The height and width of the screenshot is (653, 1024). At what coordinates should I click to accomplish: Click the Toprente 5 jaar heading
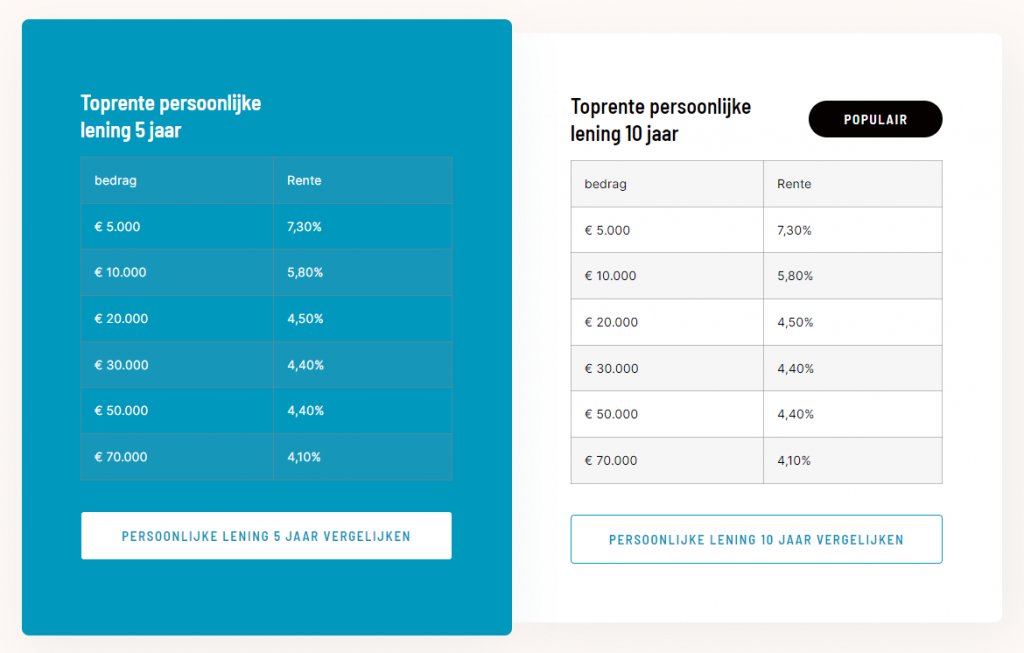[x=170, y=116]
